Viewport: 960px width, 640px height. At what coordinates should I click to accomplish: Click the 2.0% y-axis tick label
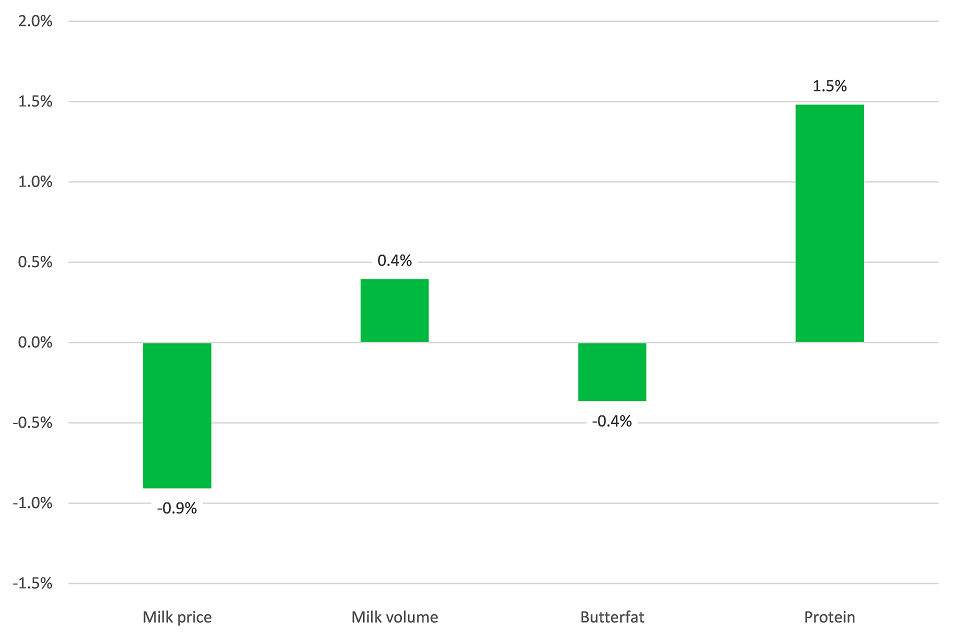pyautogui.click(x=34, y=21)
